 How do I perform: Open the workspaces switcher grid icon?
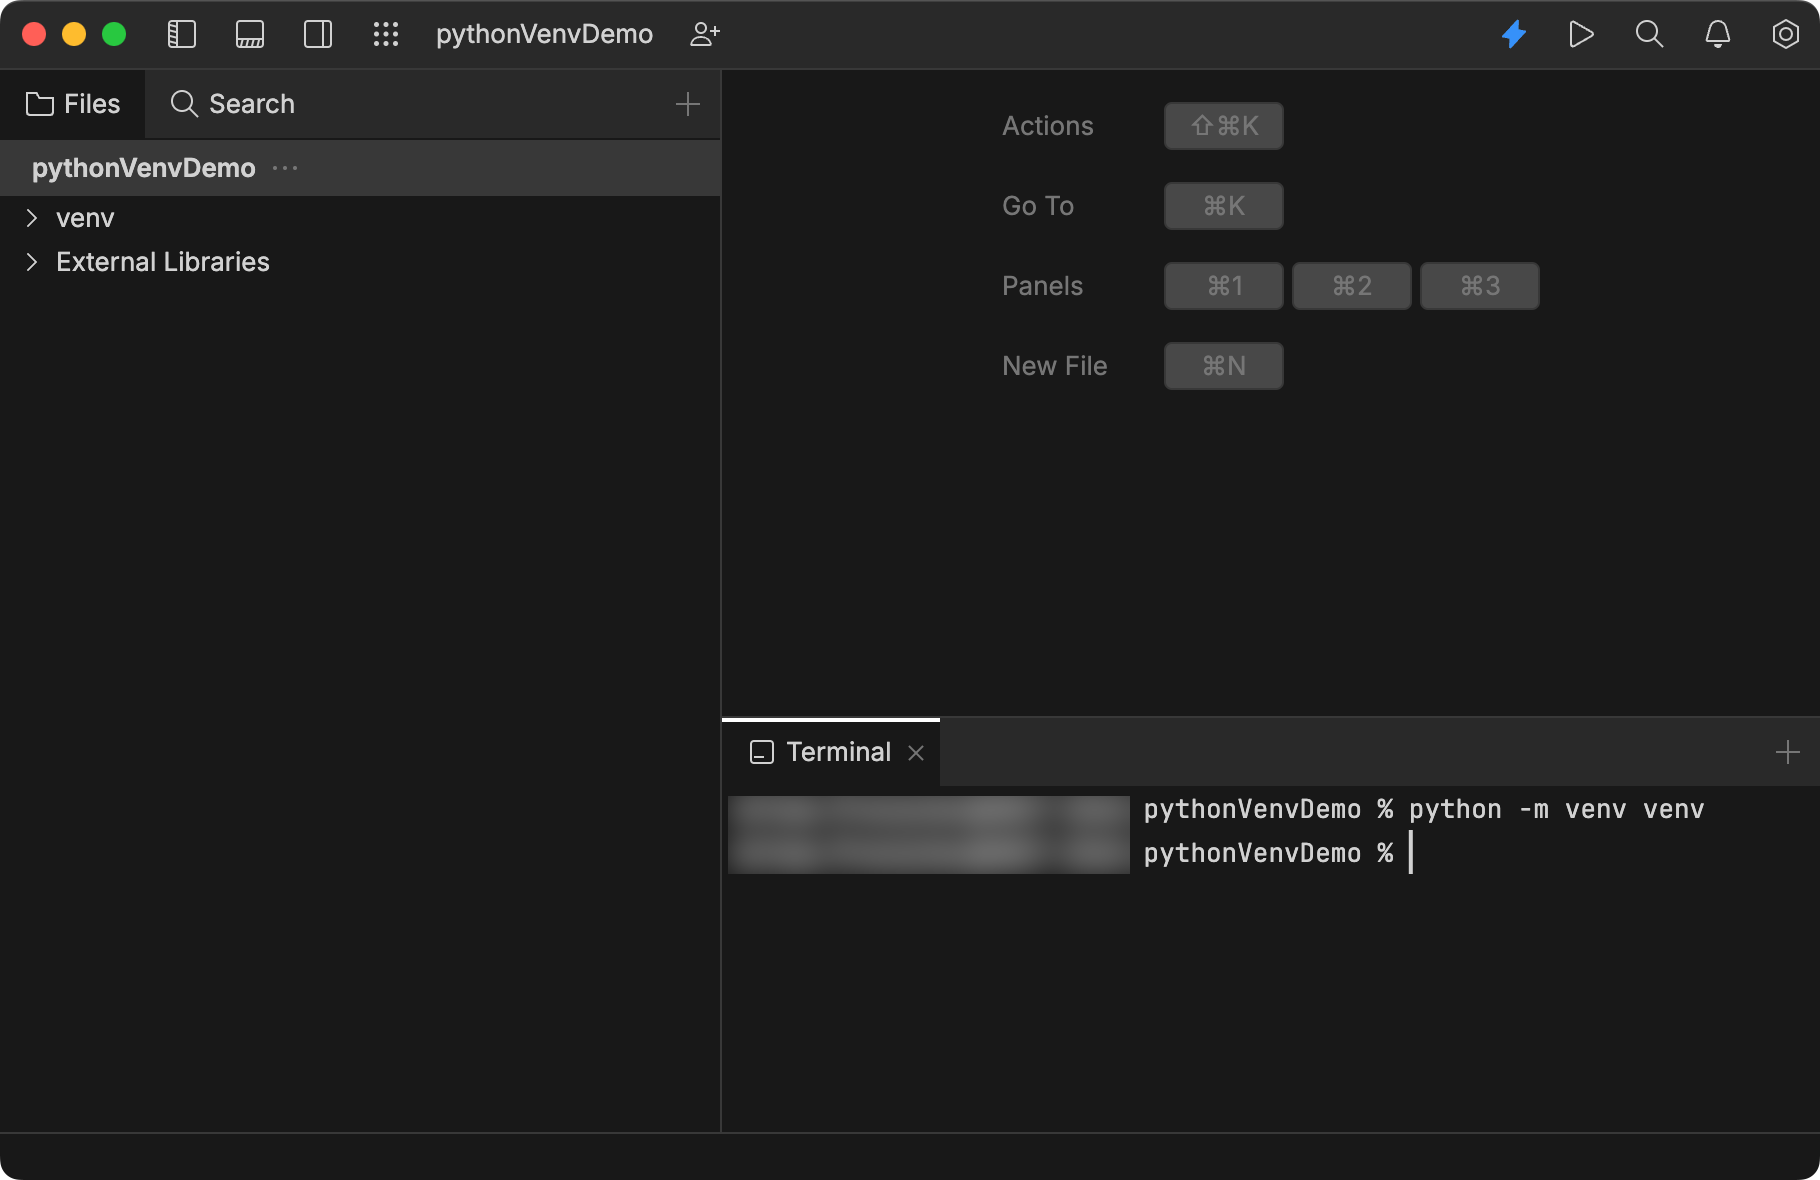pos(386,33)
